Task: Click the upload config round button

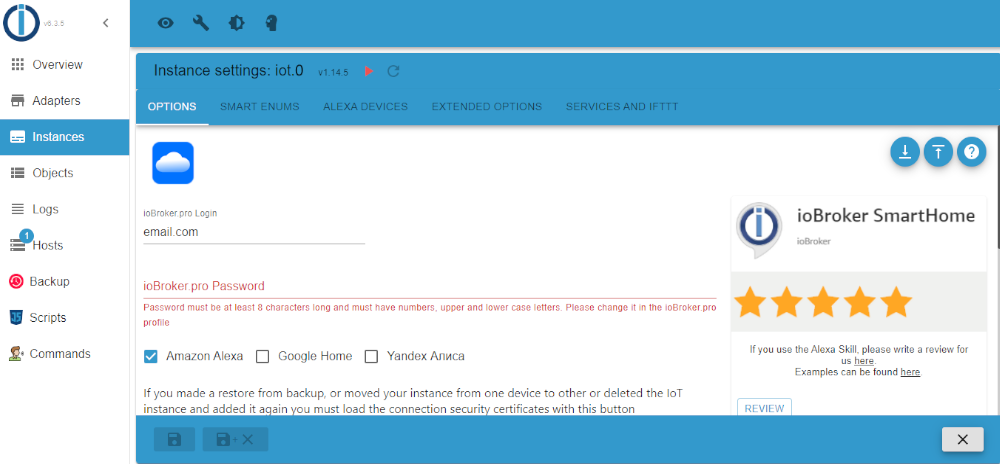Action: tap(938, 152)
